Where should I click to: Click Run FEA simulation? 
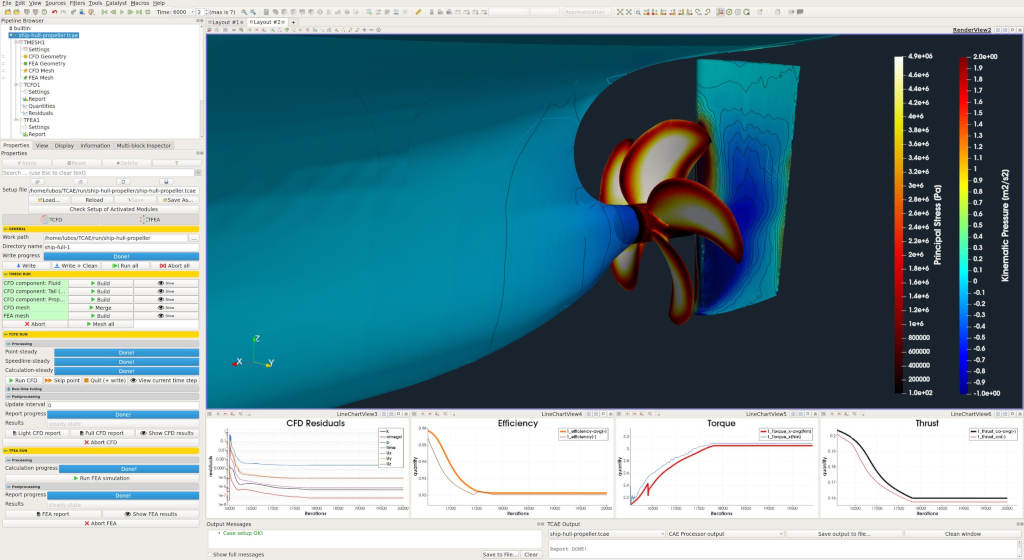pos(101,478)
